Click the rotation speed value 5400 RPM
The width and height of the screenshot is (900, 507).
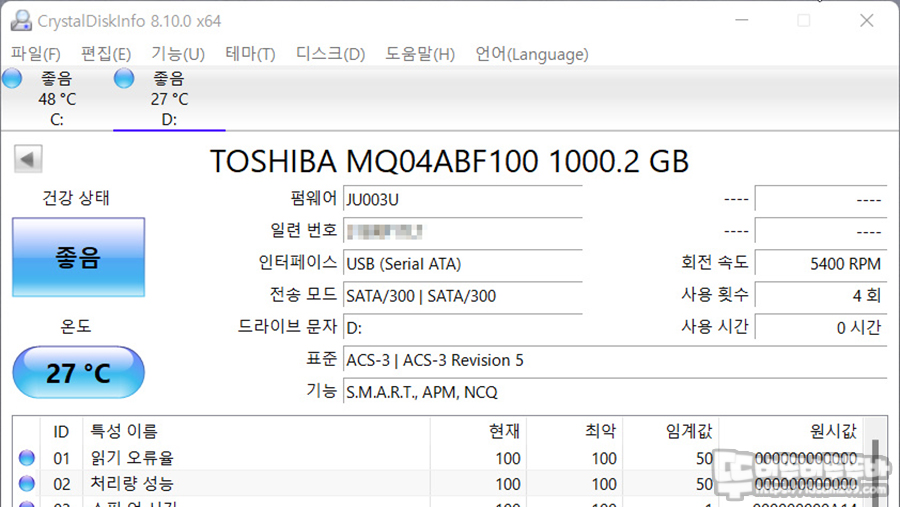click(821, 264)
